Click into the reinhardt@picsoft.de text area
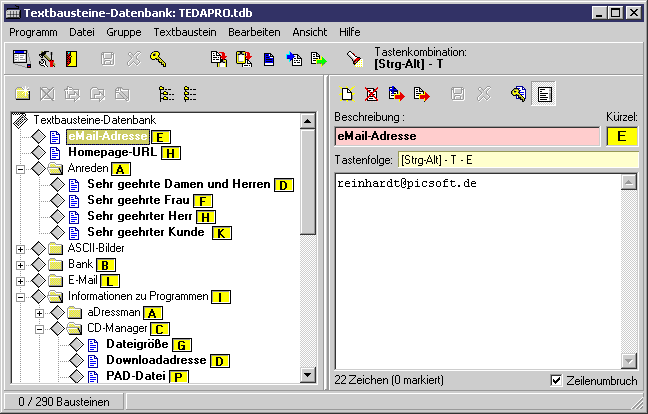The width and height of the screenshot is (648, 414). point(478,272)
